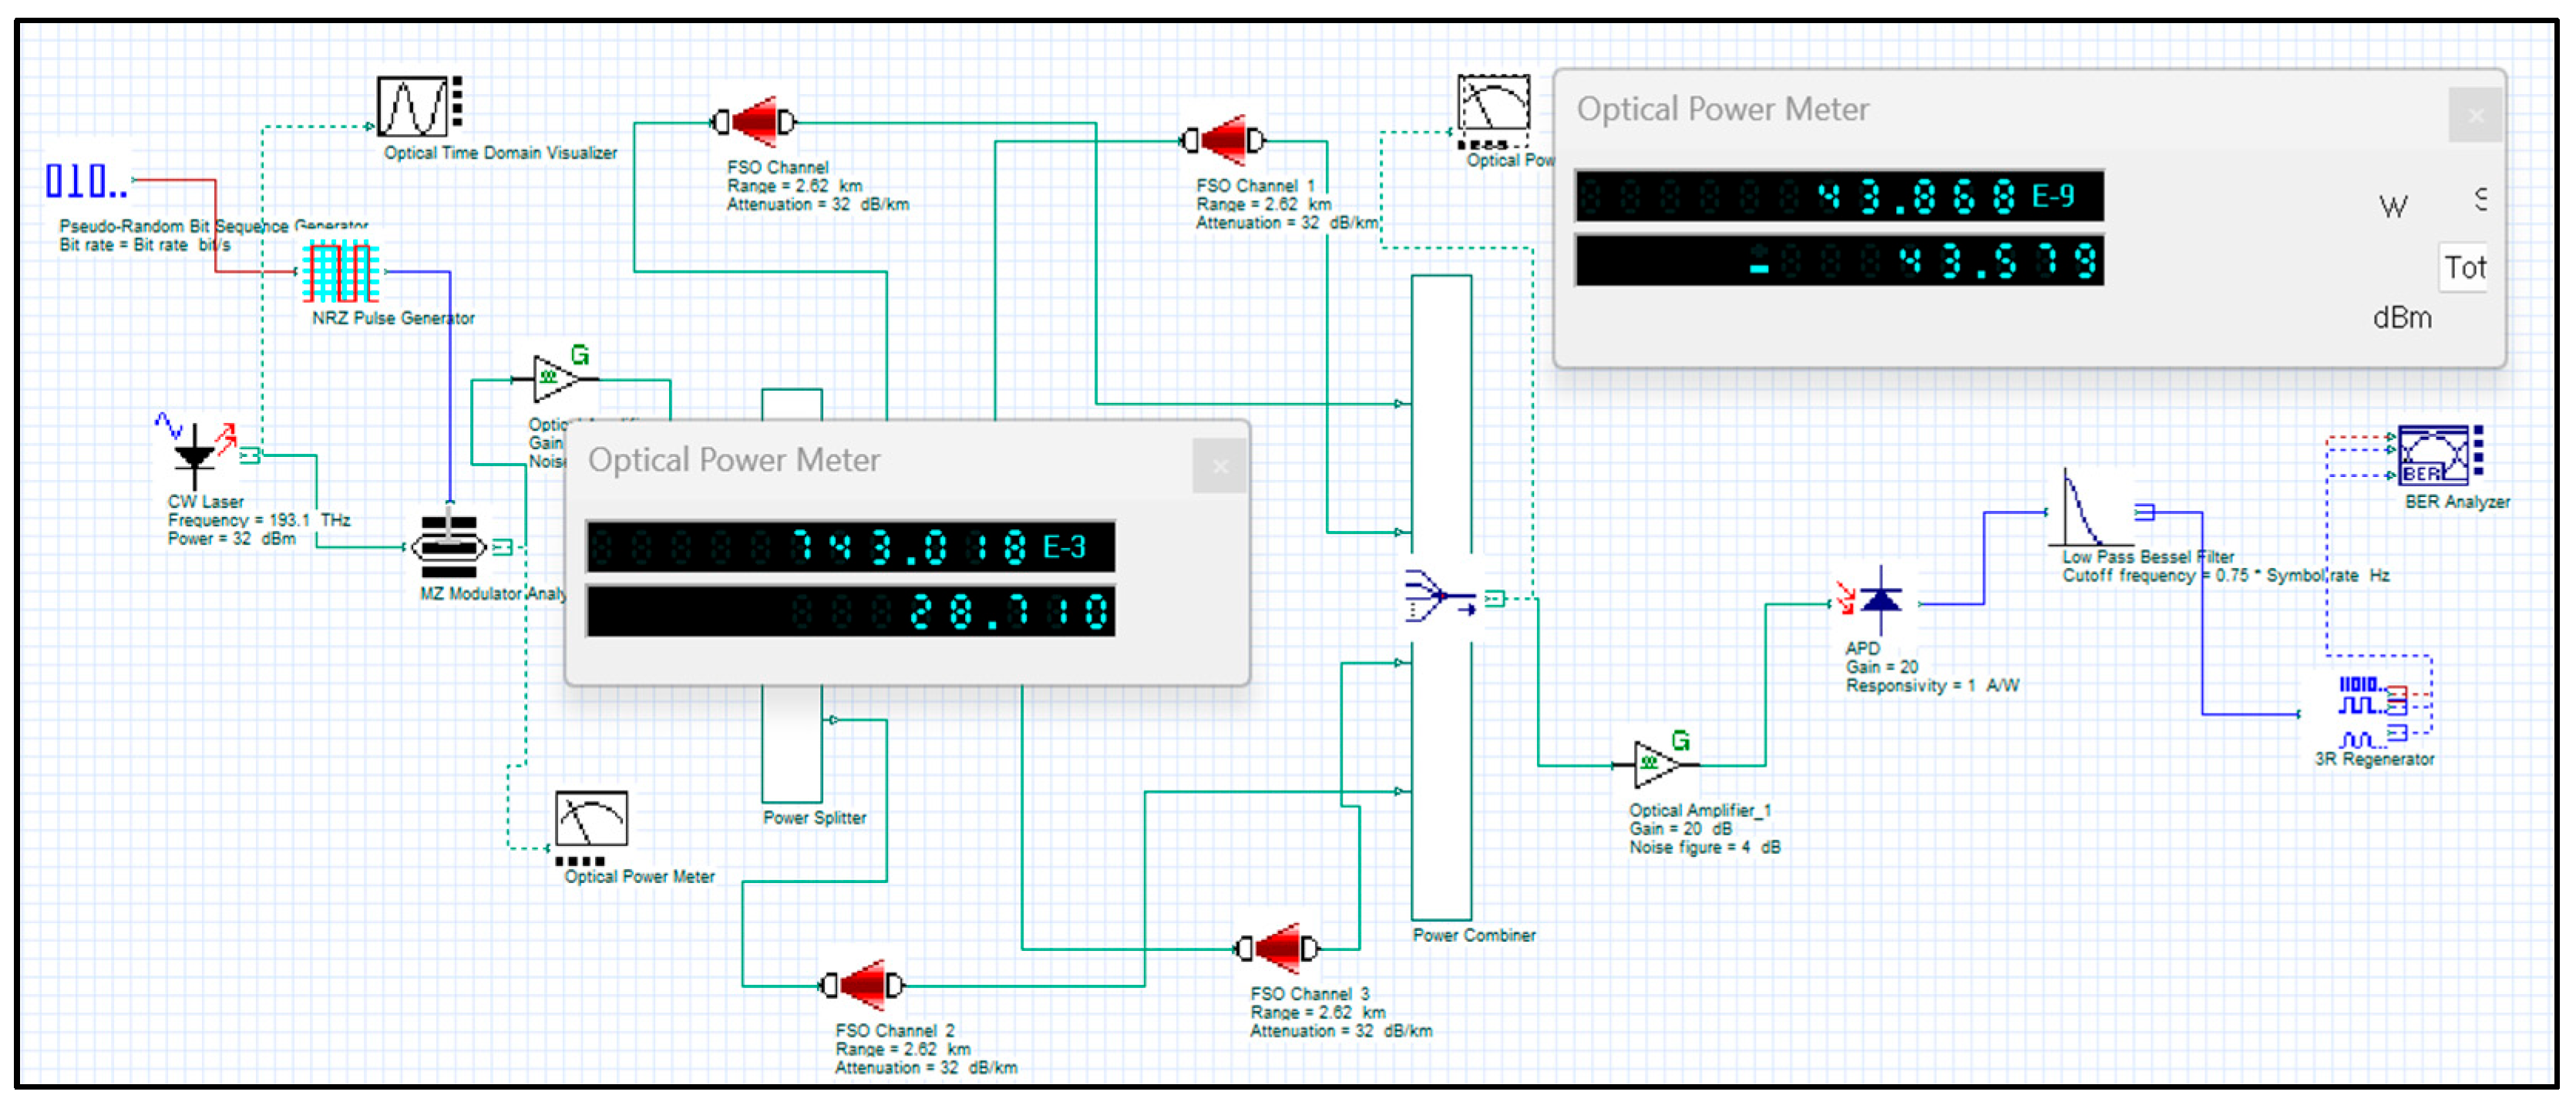2576x1105 pixels.
Task: Select the Pseudo-Random Bit Sequence Generator icon
Action: click(x=87, y=180)
